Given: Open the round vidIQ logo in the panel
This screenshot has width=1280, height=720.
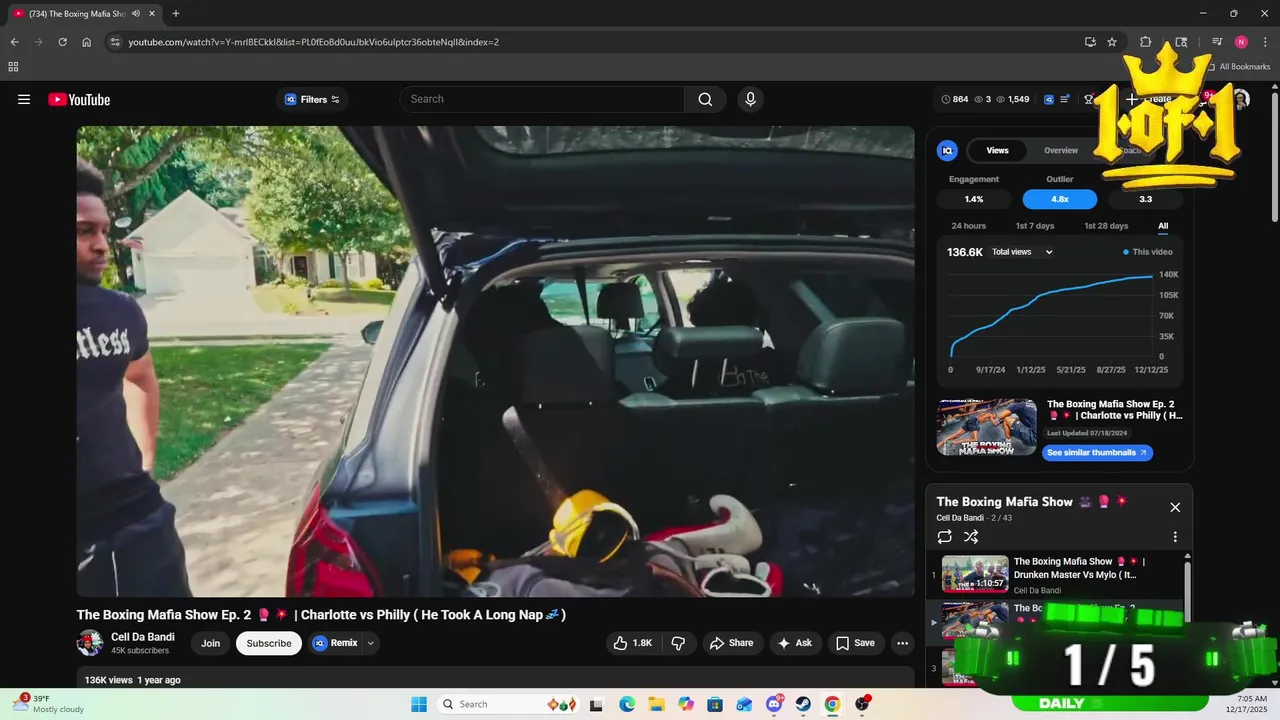Looking at the screenshot, I should coord(947,150).
